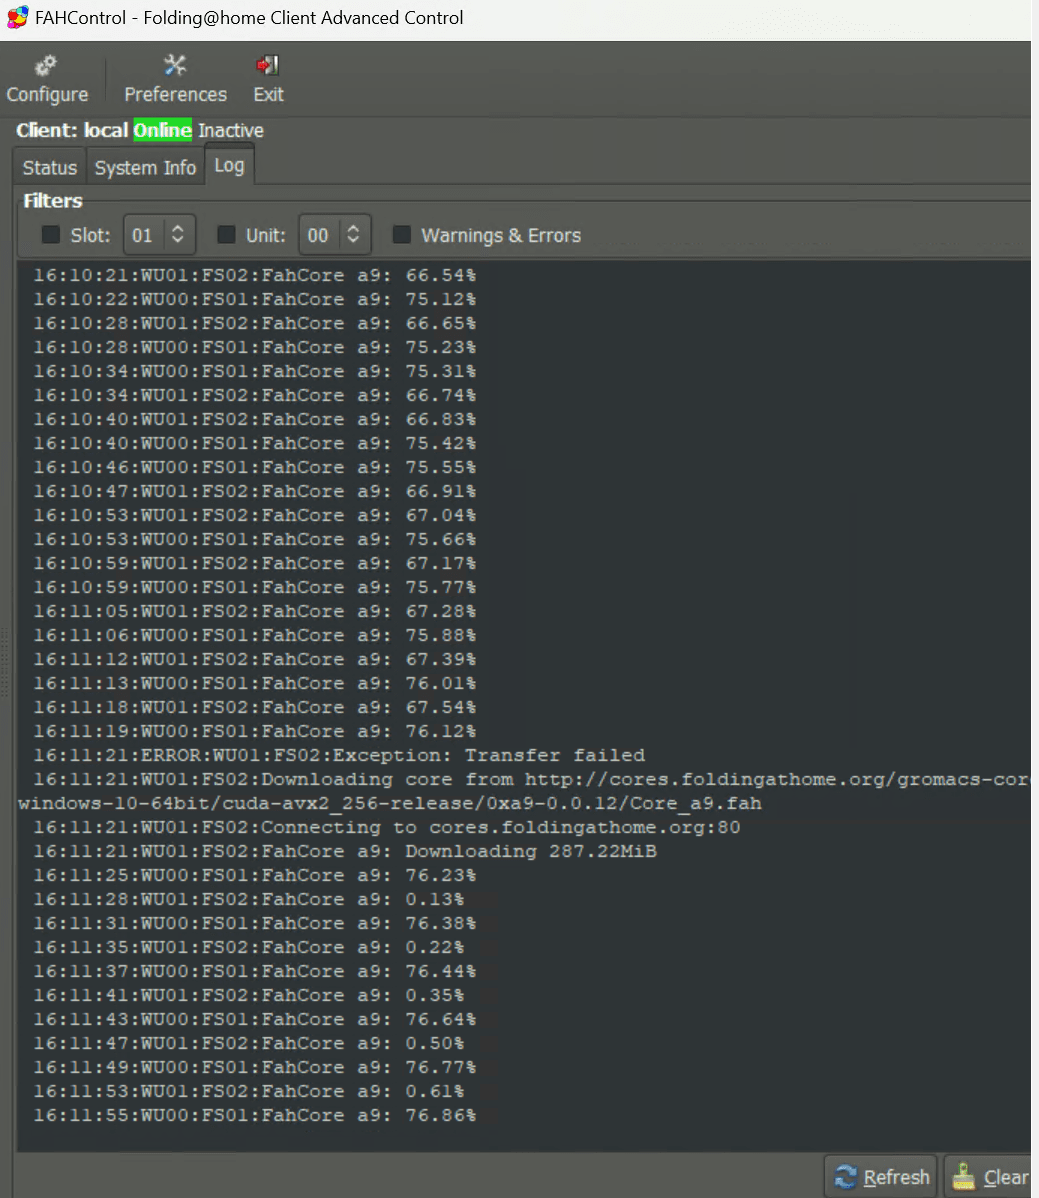This screenshot has width=1039, height=1198.
Task: Click the 'Downloading 287.22MiB' log line
Action: pyautogui.click(x=345, y=851)
